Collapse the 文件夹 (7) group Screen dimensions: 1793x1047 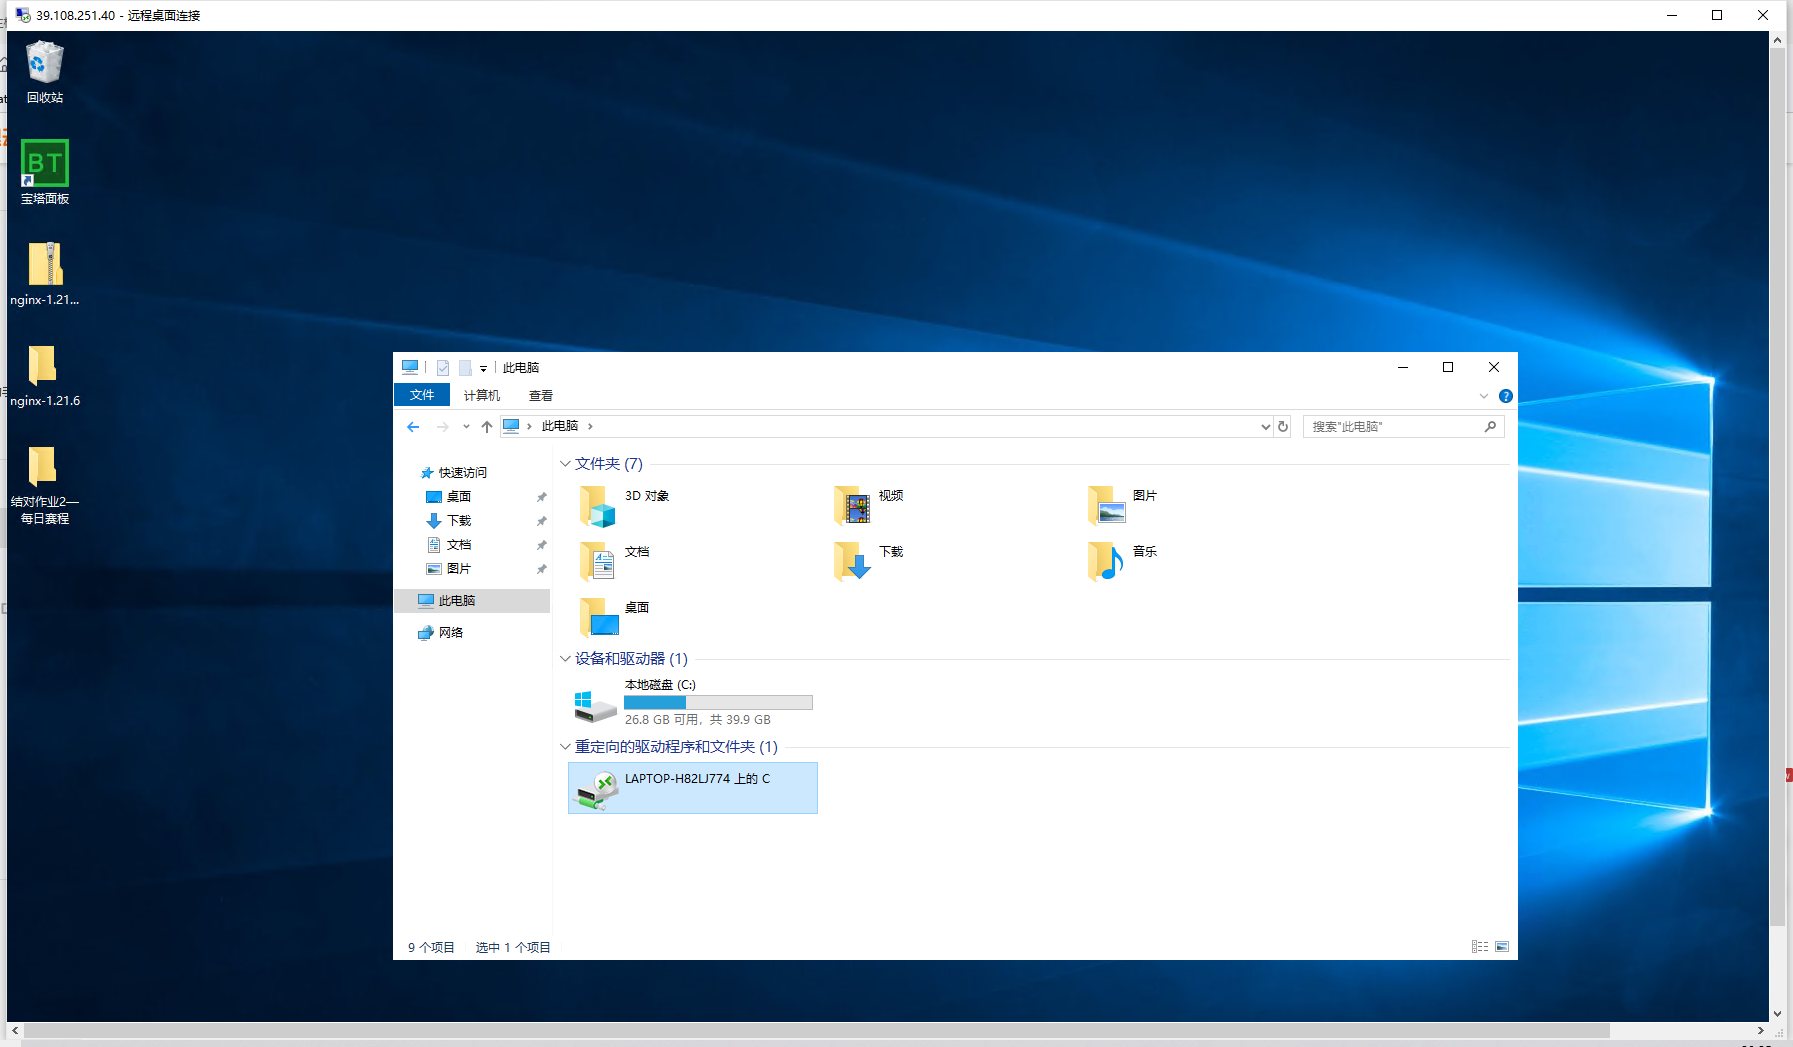click(565, 464)
